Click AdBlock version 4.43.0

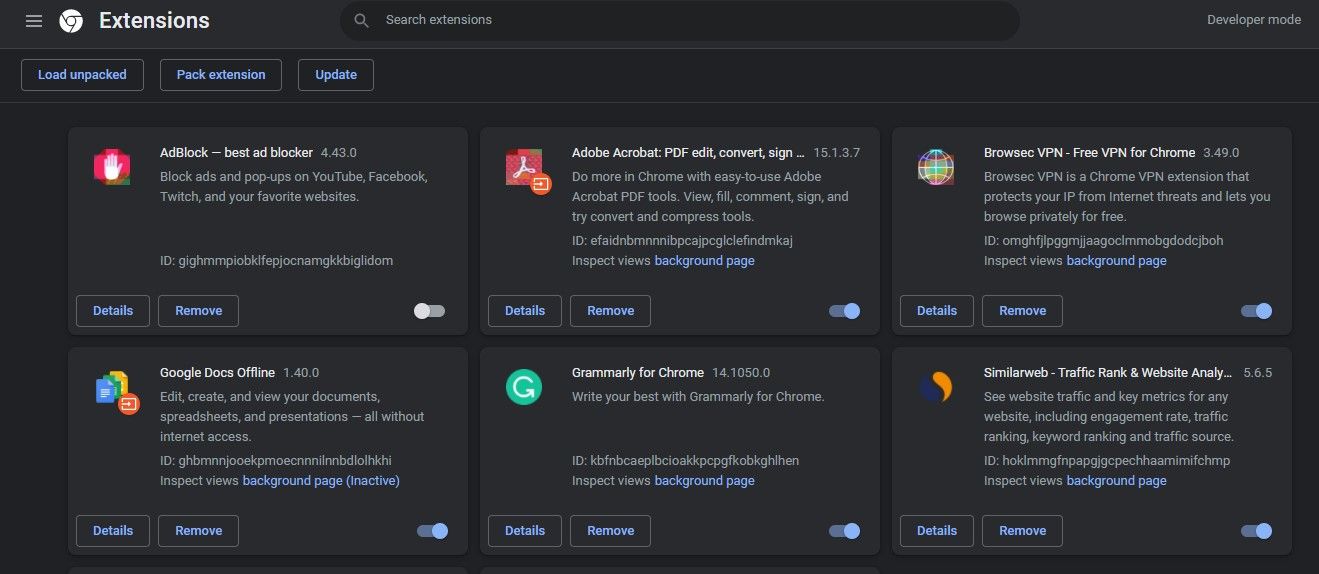pos(339,153)
